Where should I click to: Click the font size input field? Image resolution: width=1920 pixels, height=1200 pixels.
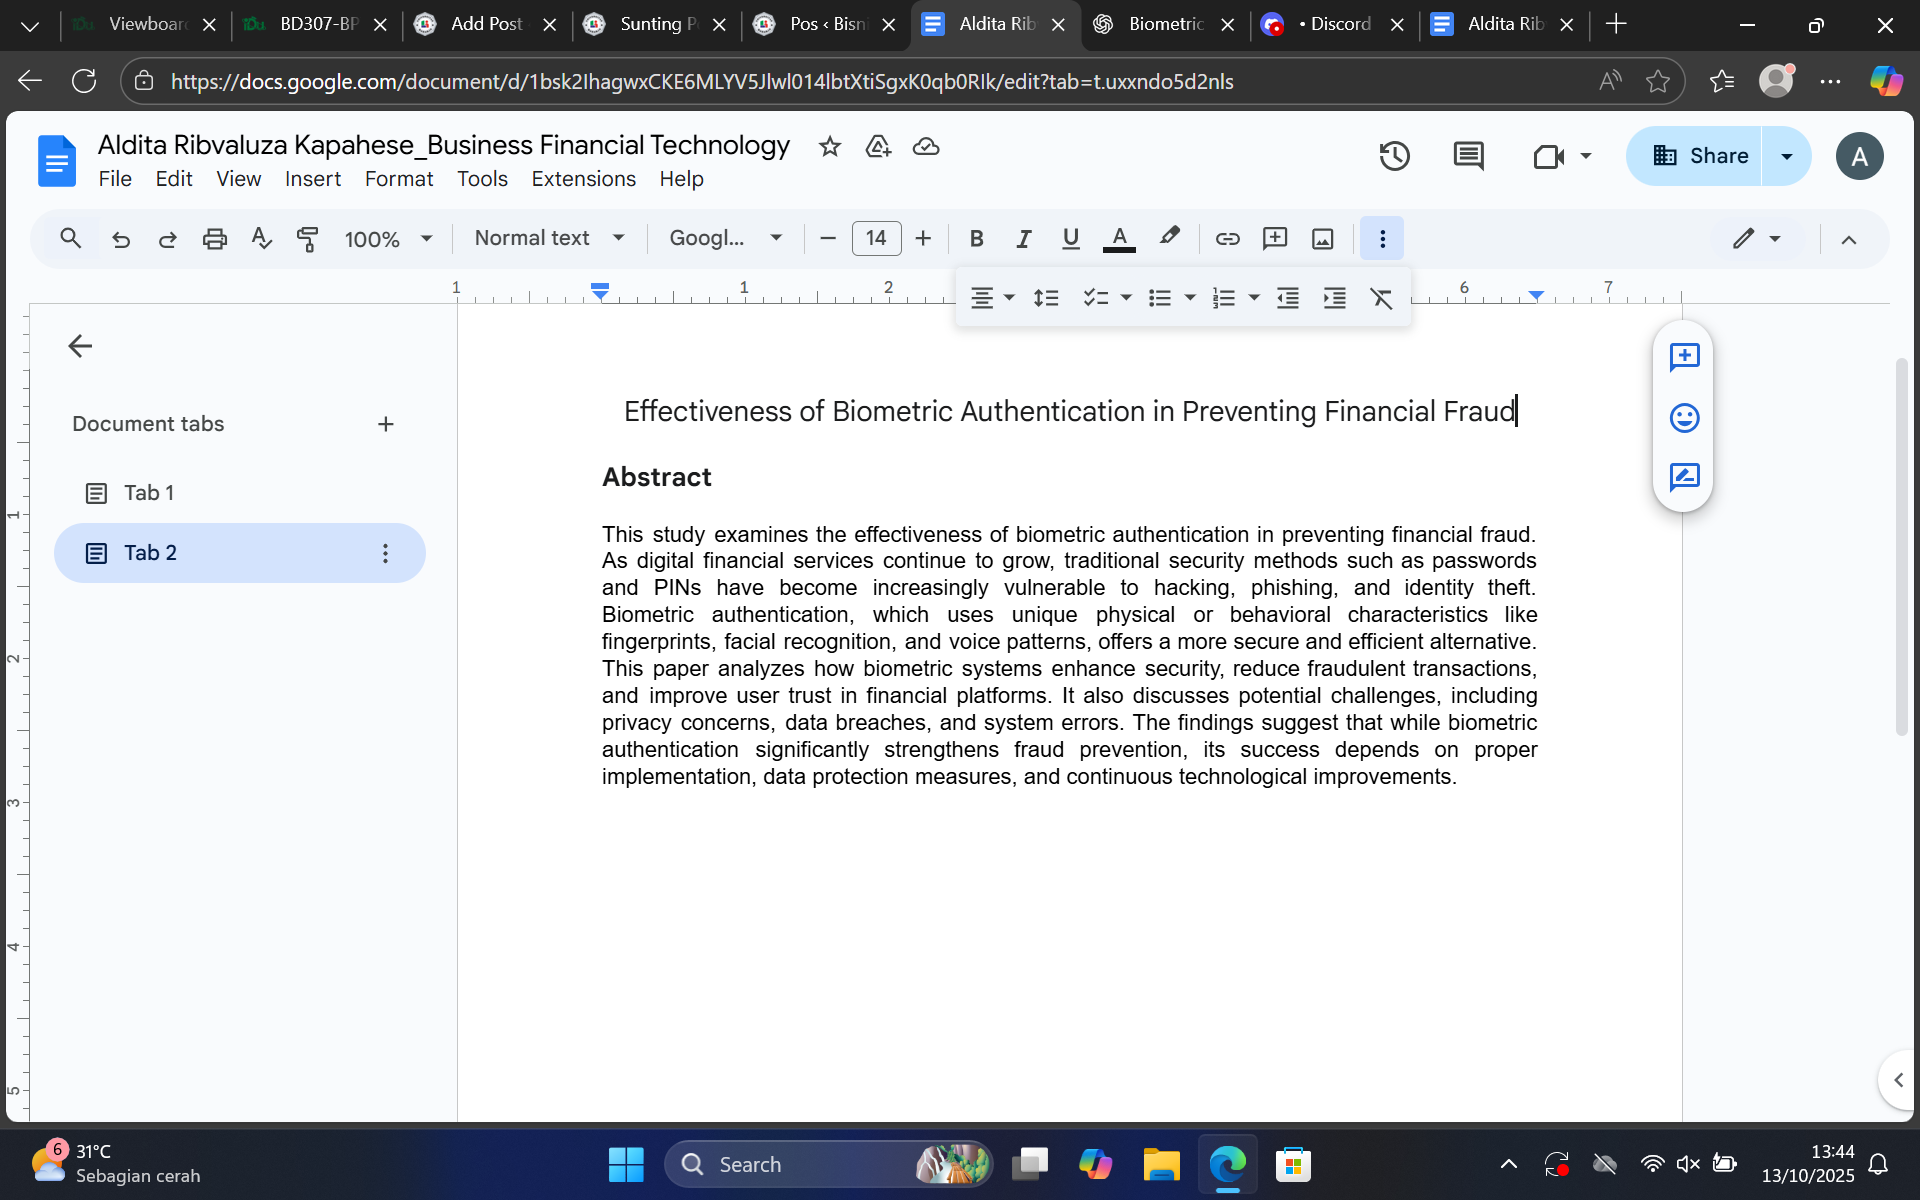pyautogui.click(x=876, y=239)
